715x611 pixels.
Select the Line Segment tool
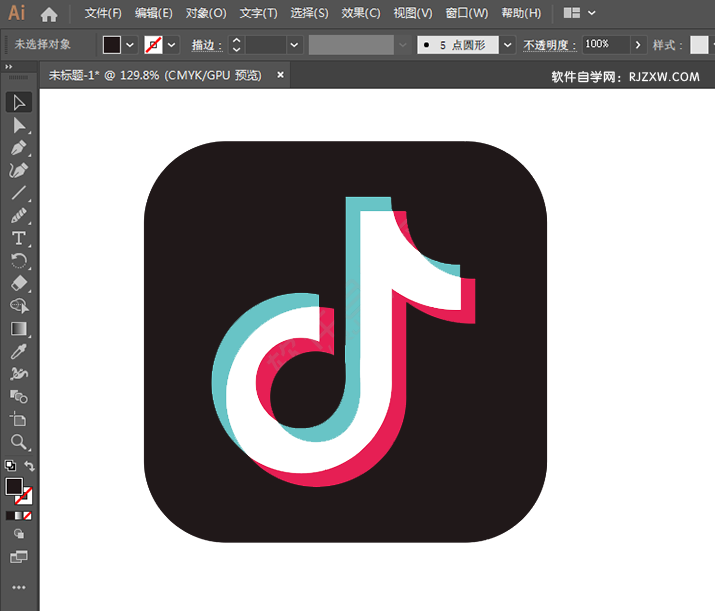(x=19, y=193)
